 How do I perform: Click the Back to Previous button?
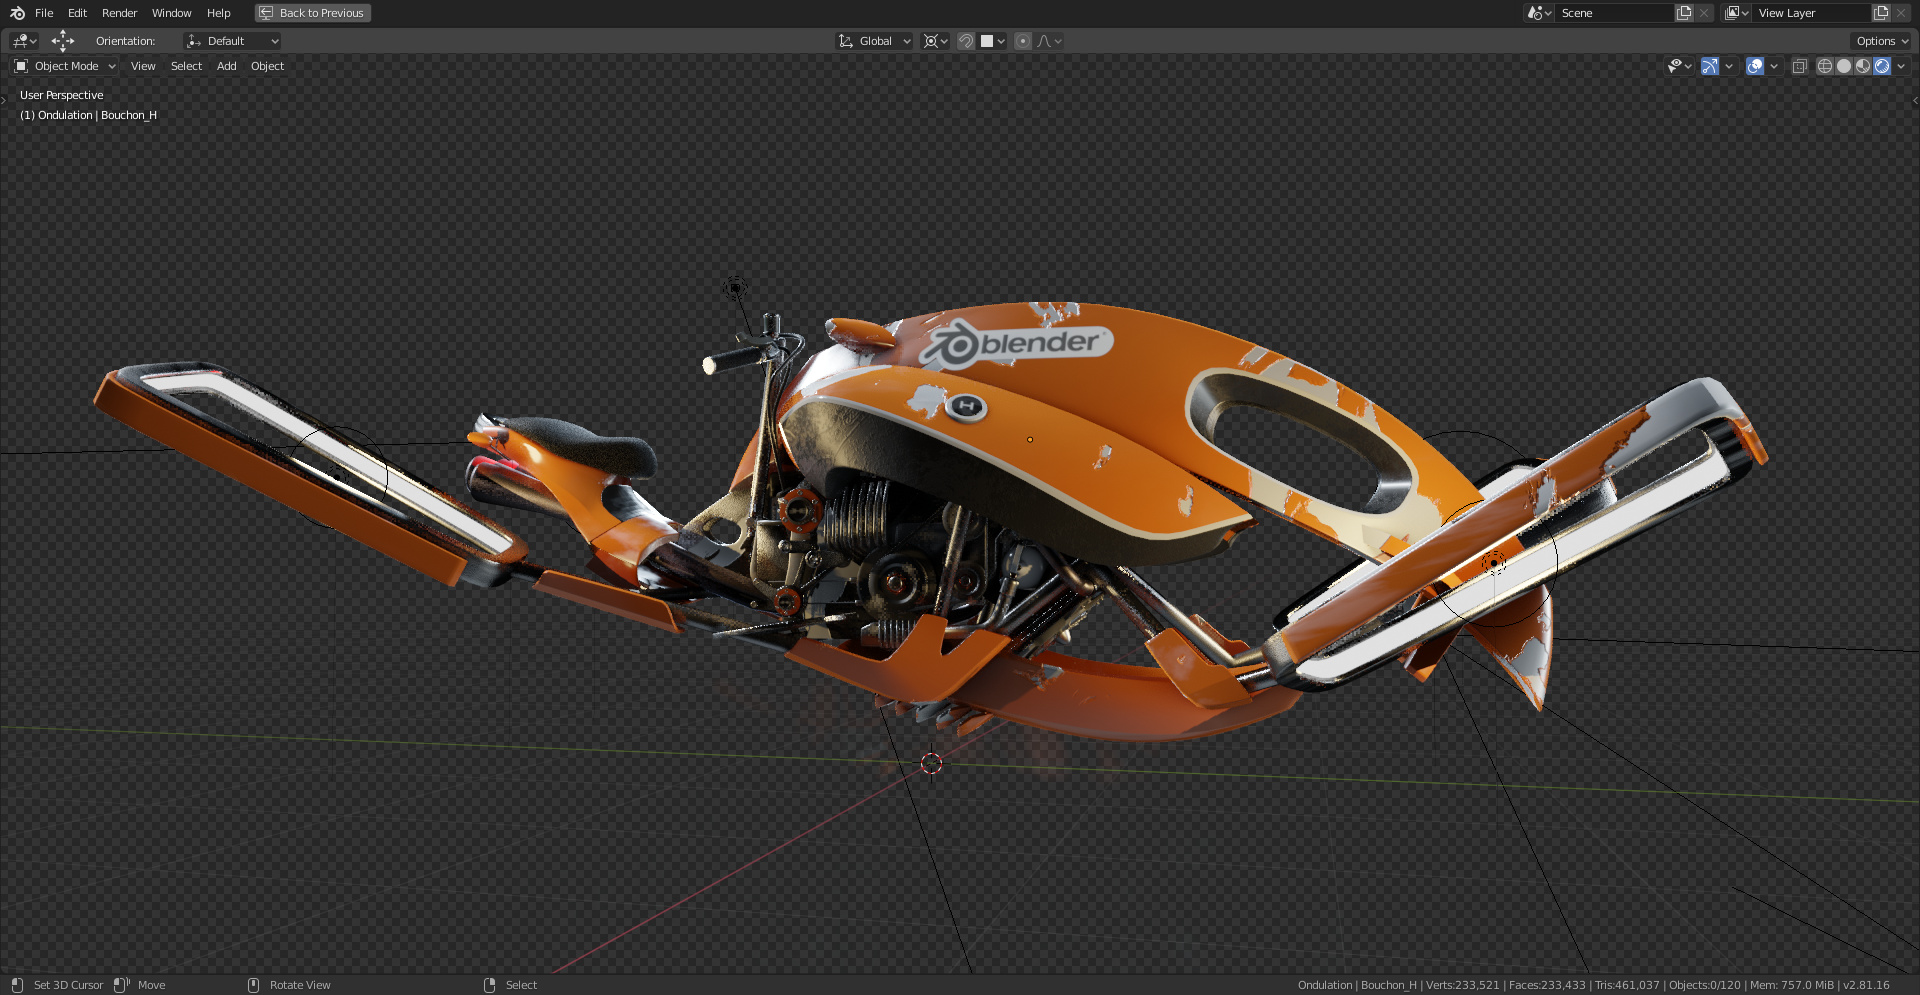313,13
